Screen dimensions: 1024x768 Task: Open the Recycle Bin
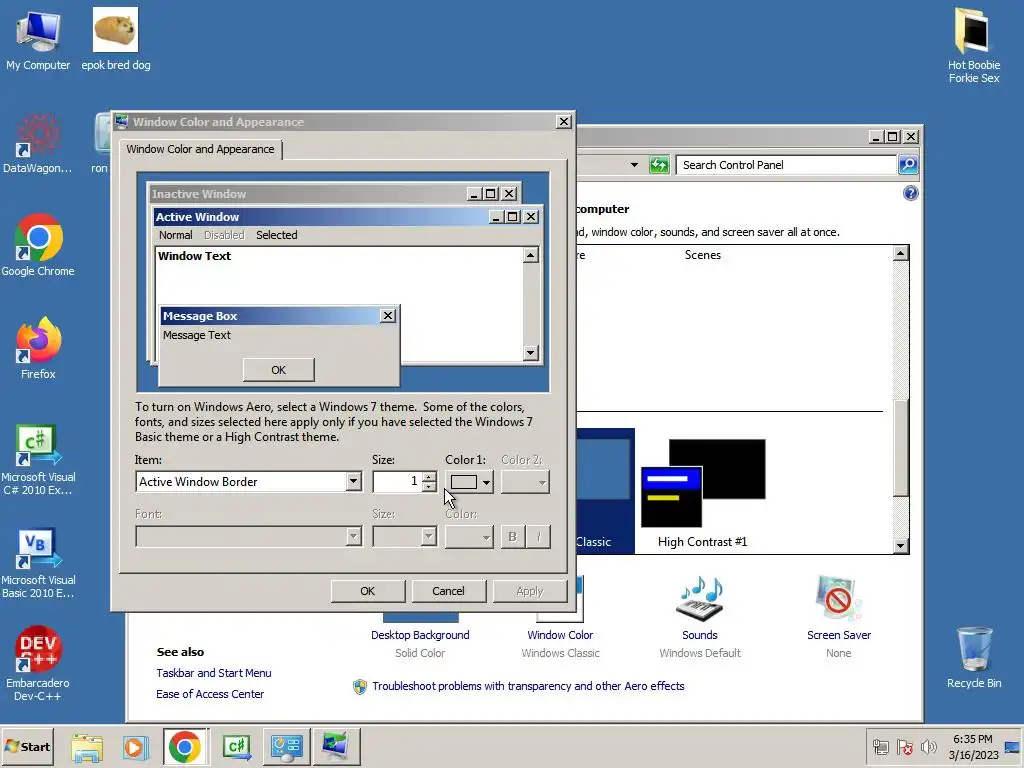(974, 658)
